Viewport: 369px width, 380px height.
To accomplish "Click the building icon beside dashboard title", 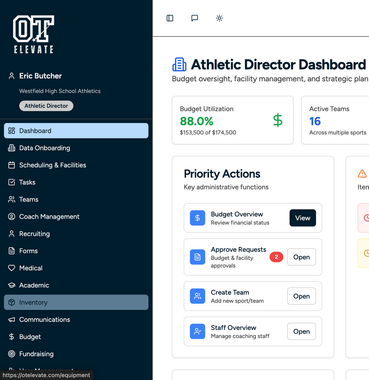I will 179,64.
